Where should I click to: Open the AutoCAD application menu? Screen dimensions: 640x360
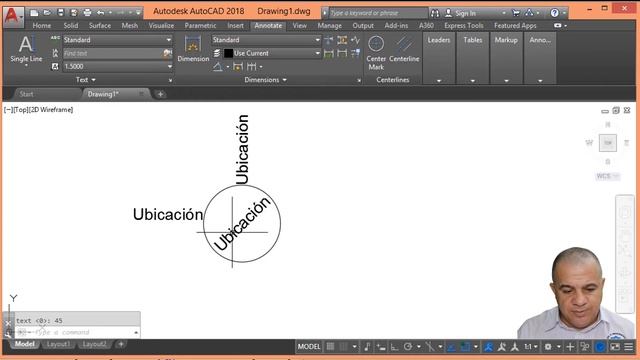(13, 16)
